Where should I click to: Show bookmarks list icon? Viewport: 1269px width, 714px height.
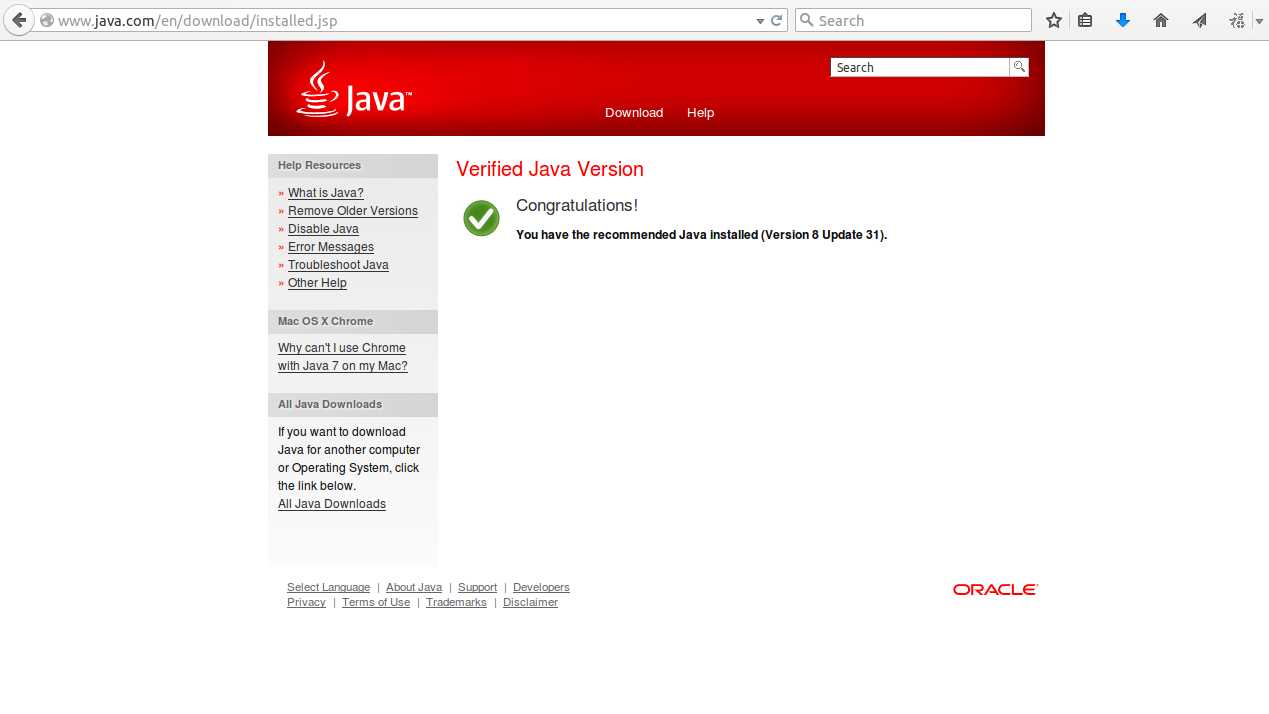[x=1085, y=20]
